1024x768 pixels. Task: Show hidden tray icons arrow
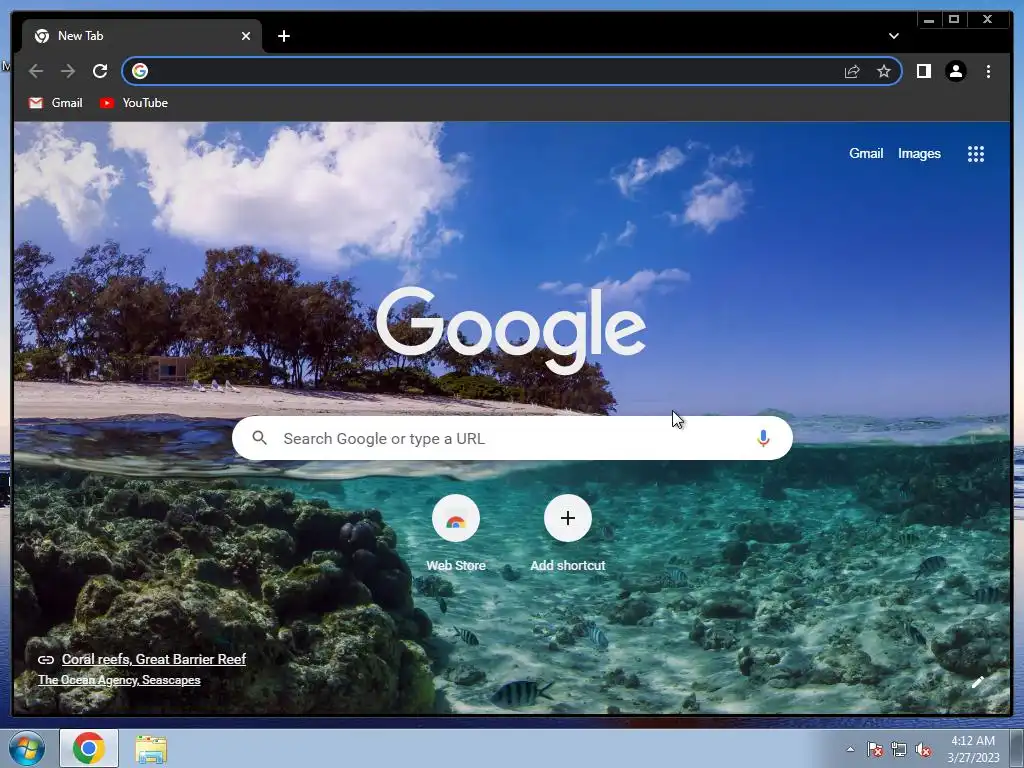tap(850, 749)
